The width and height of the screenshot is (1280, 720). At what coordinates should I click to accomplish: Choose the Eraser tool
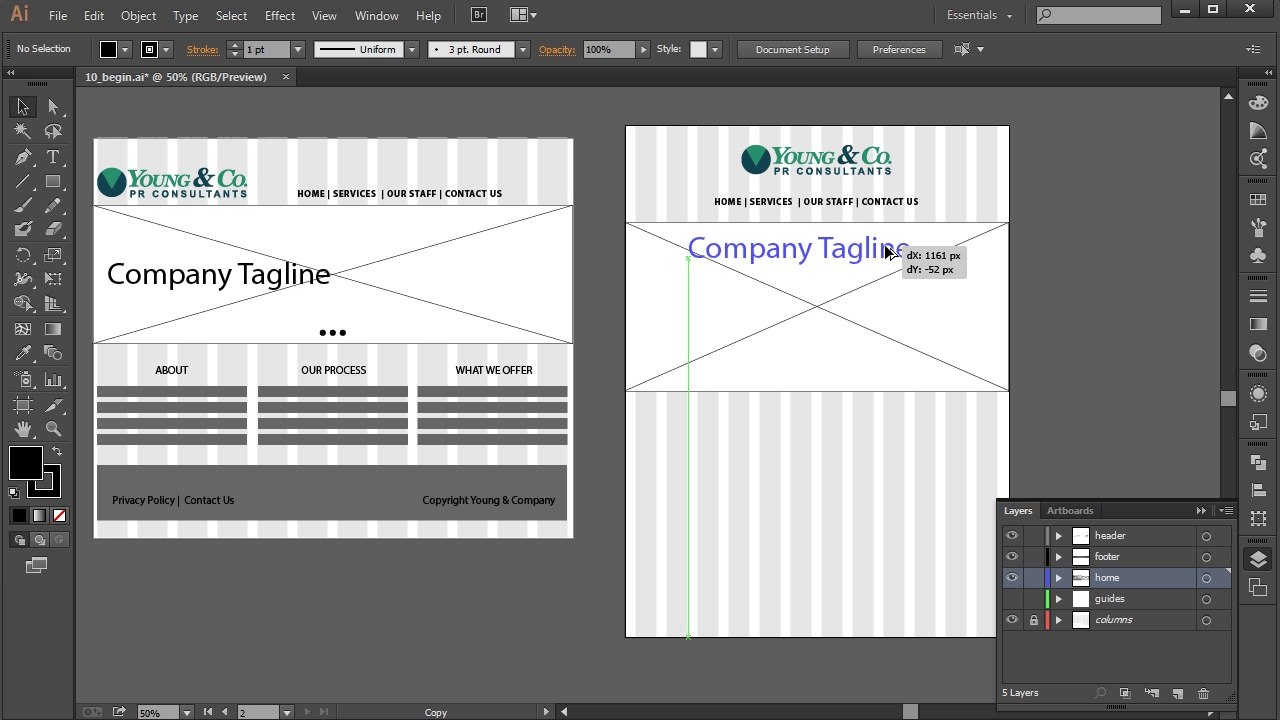(53, 230)
